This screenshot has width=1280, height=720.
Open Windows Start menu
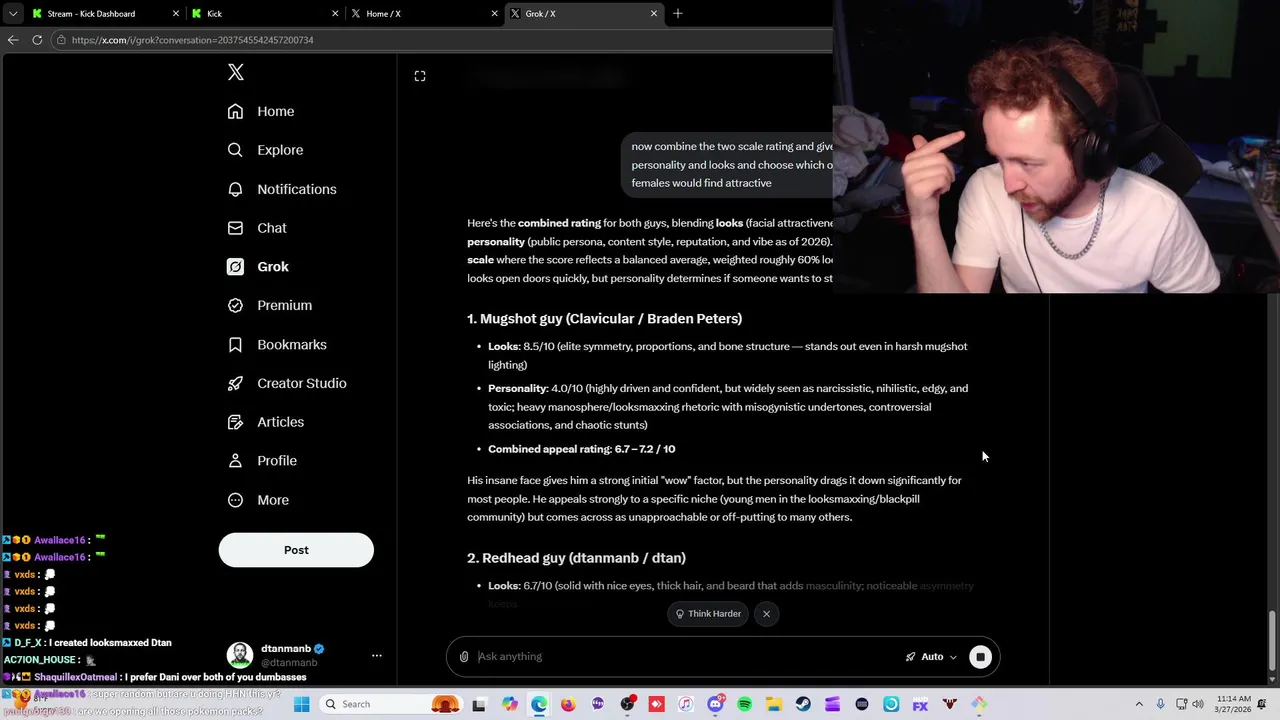tap(301, 704)
